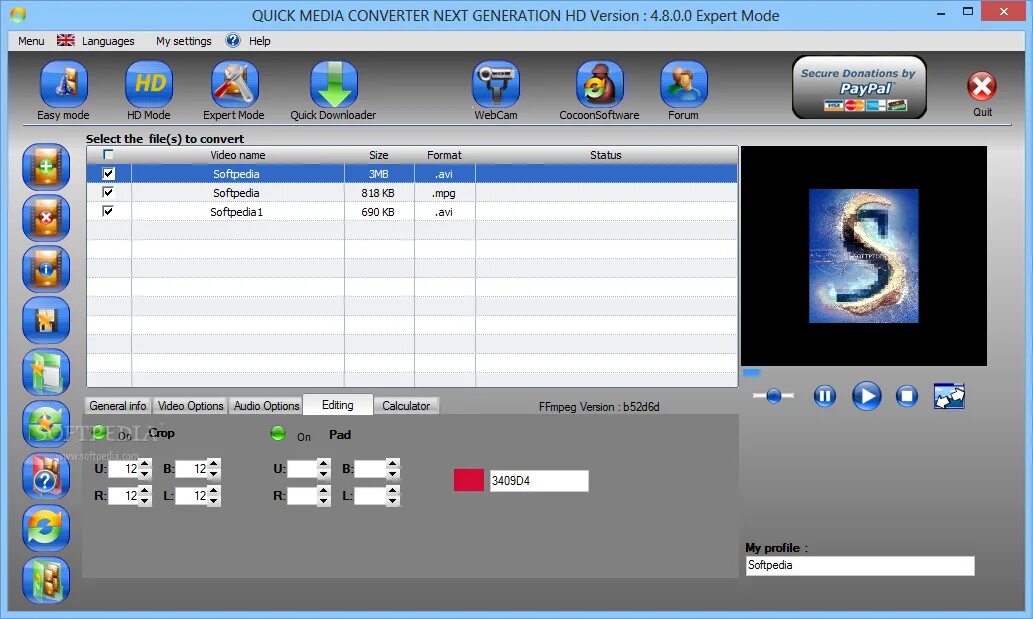Decrease Crop B value with down arrow
The width and height of the screenshot is (1033, 619).
coord(213,473)
